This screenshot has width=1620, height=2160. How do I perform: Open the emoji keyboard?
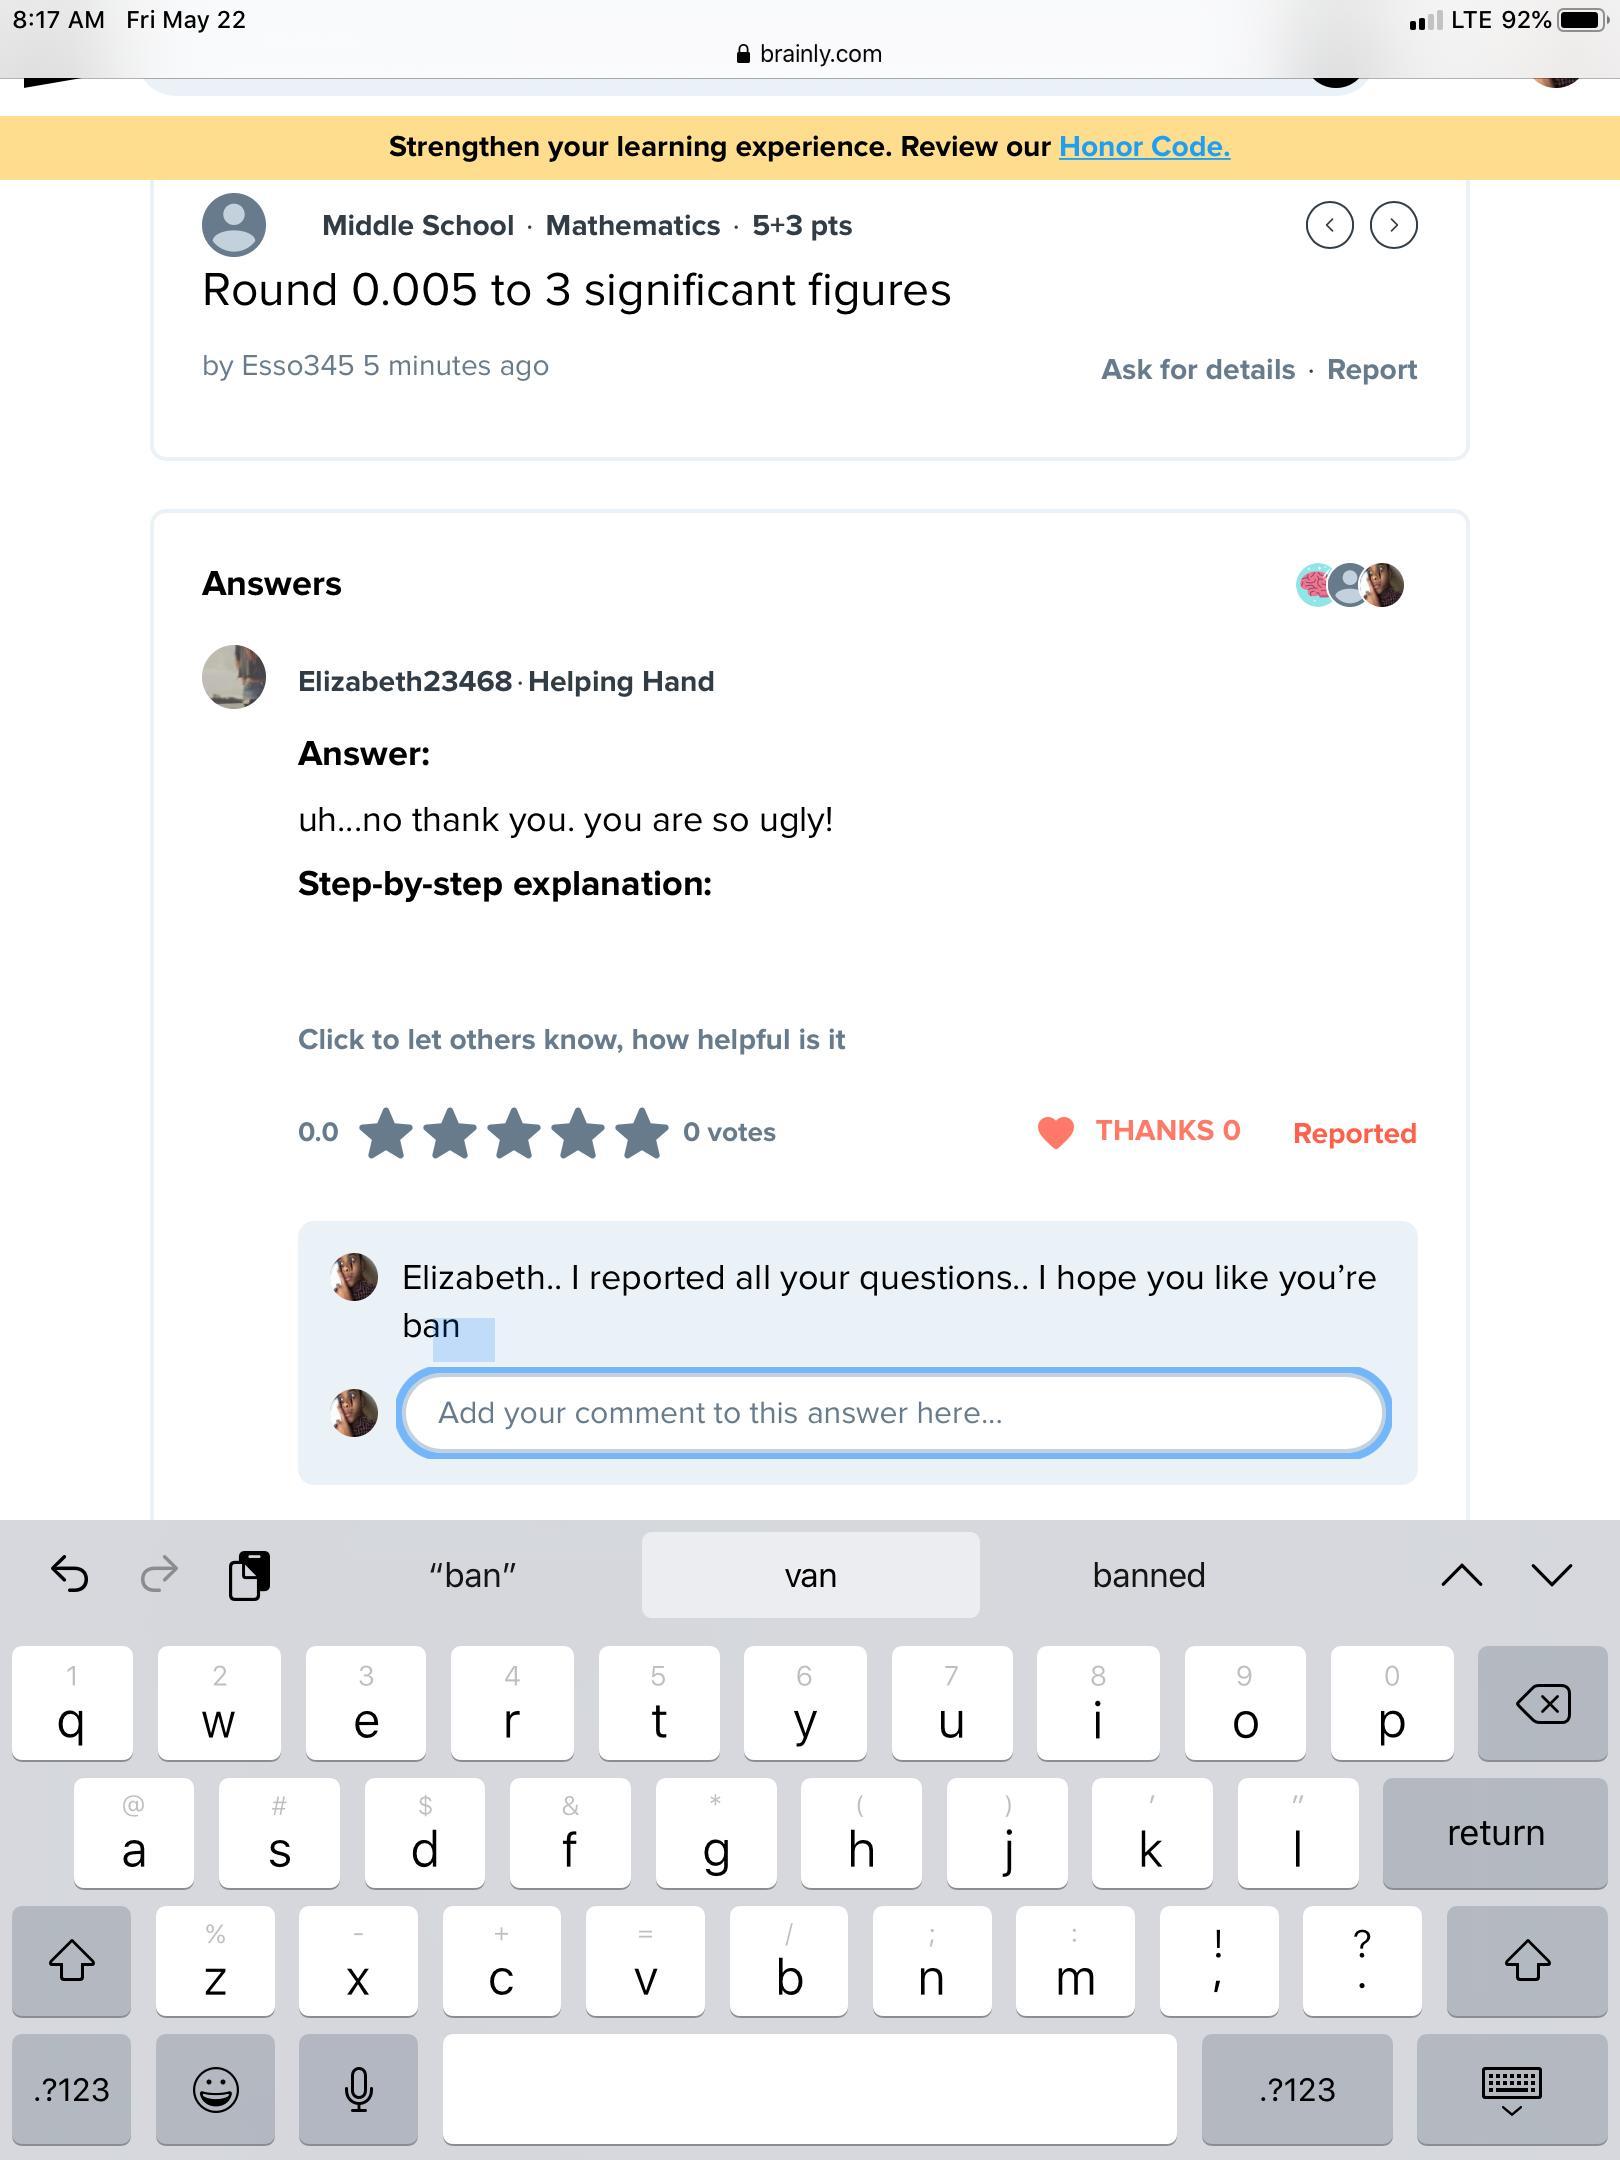[215, 2089]
